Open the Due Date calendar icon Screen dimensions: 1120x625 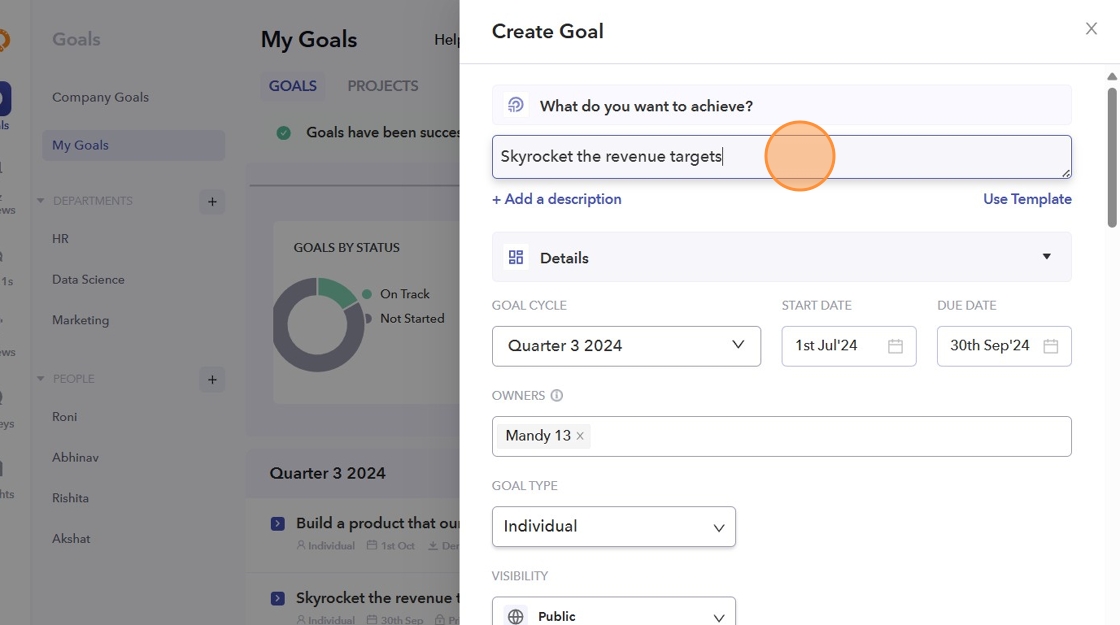[x=1050, y=346]
